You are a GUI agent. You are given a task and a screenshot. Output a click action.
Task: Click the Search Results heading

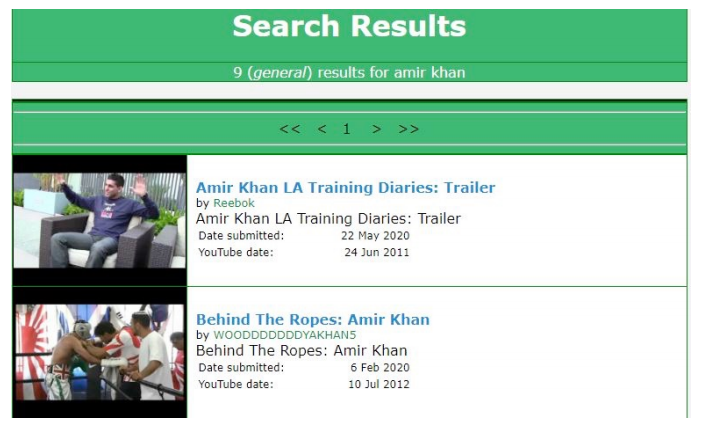pos(349,26)
